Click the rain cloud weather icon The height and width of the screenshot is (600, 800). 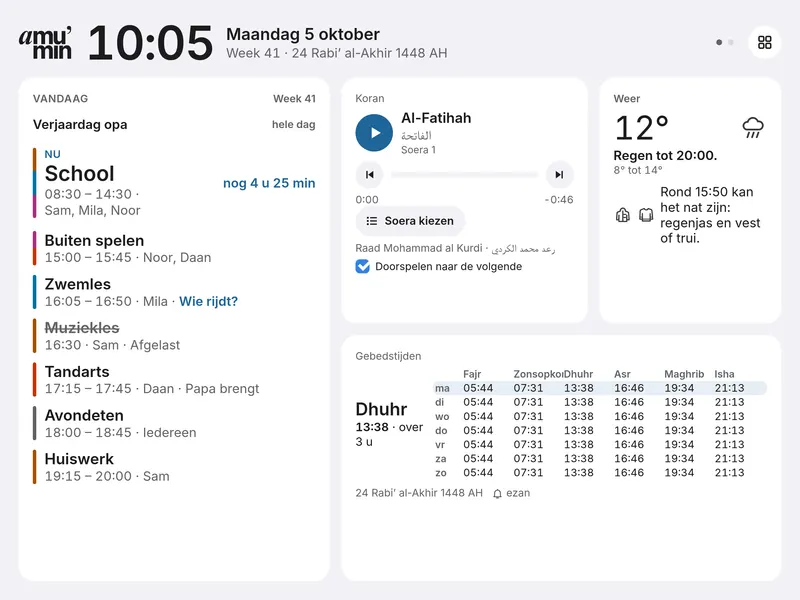click(x=753, y=128)
